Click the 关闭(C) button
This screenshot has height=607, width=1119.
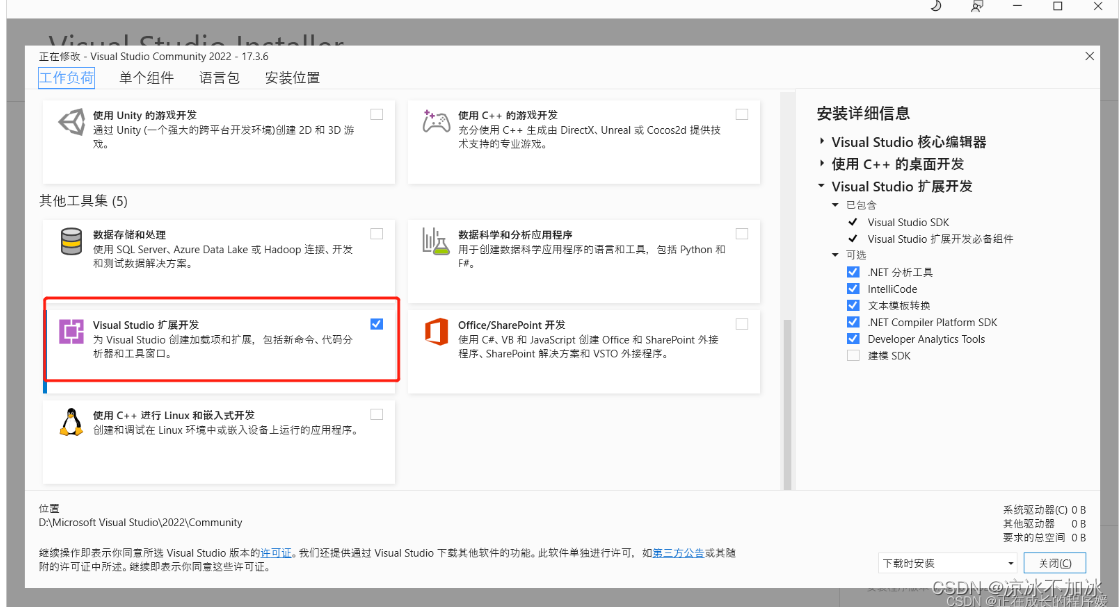[1055, 563]
